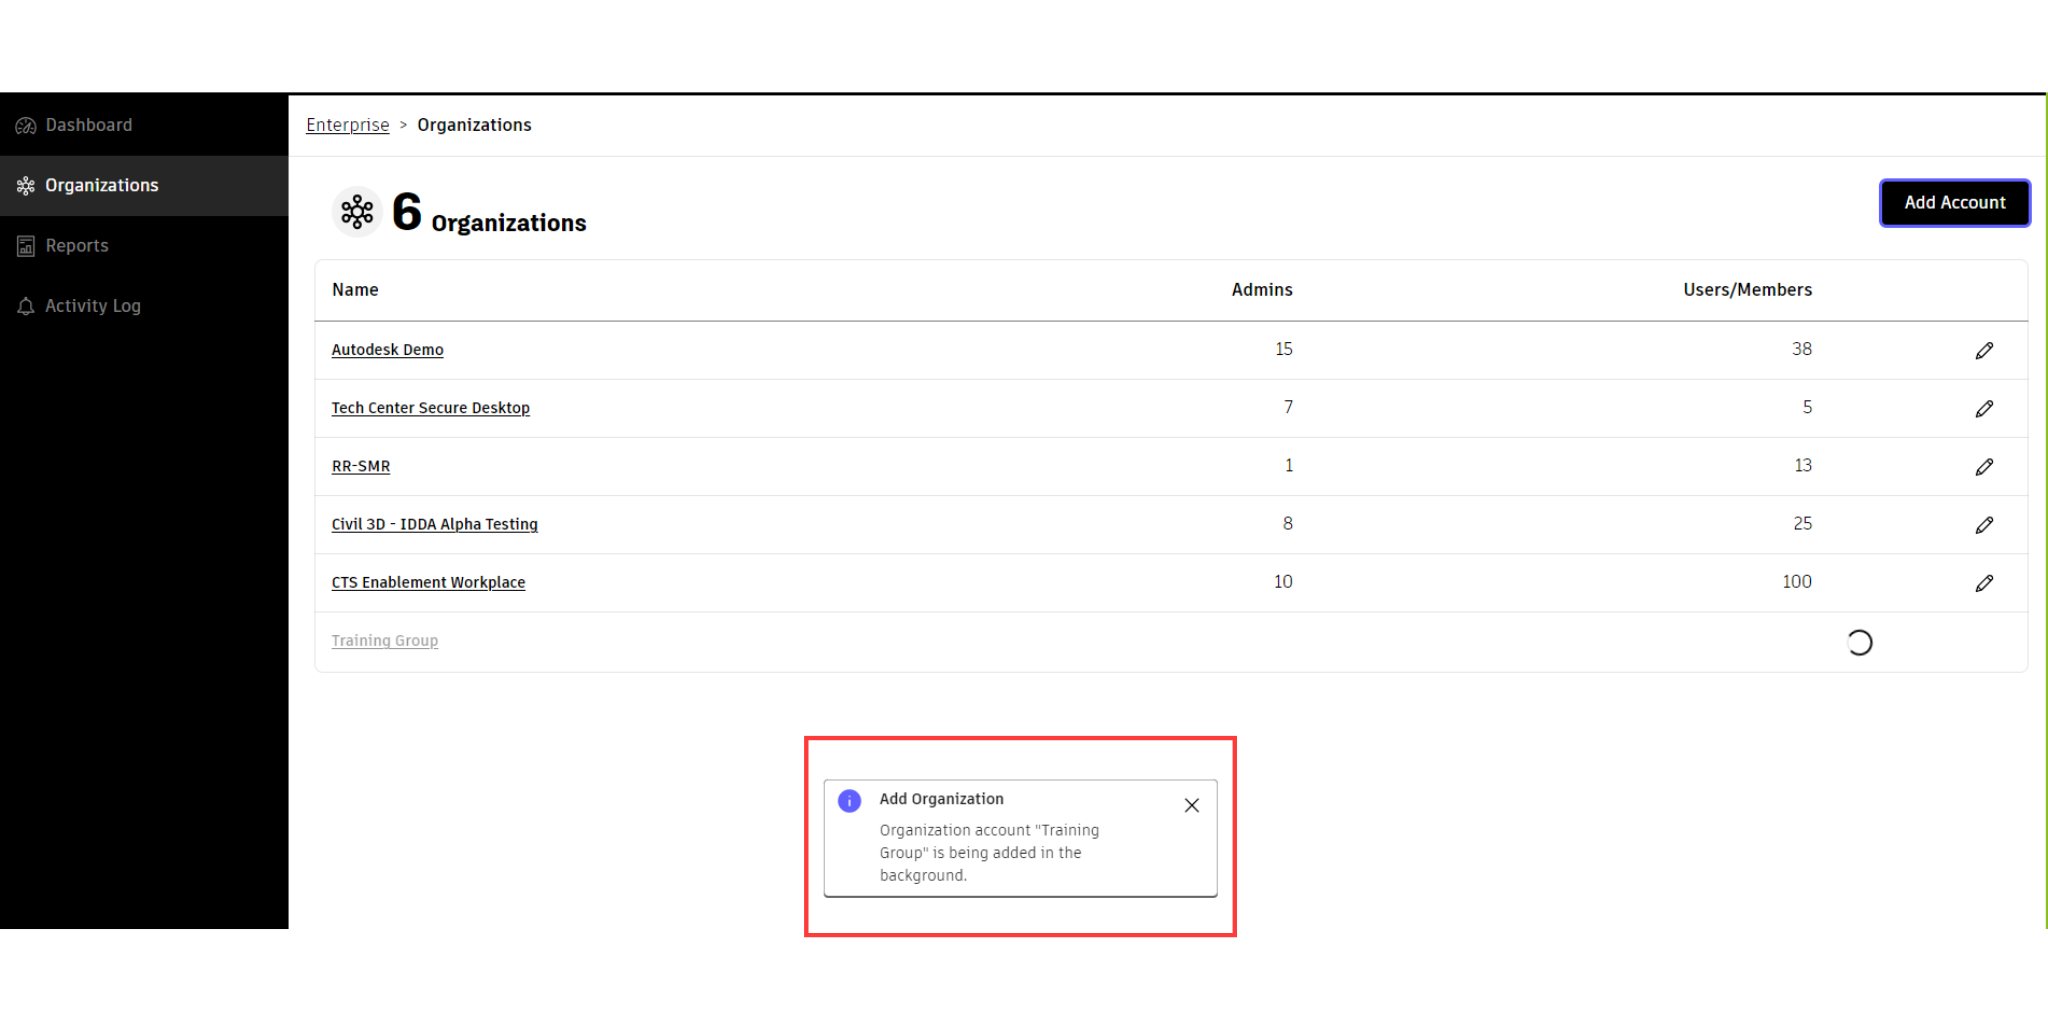Edit CTS Enablement Workplace with pencil icon
This screenshot has width=2048, height=1021.
(1984, 583)
